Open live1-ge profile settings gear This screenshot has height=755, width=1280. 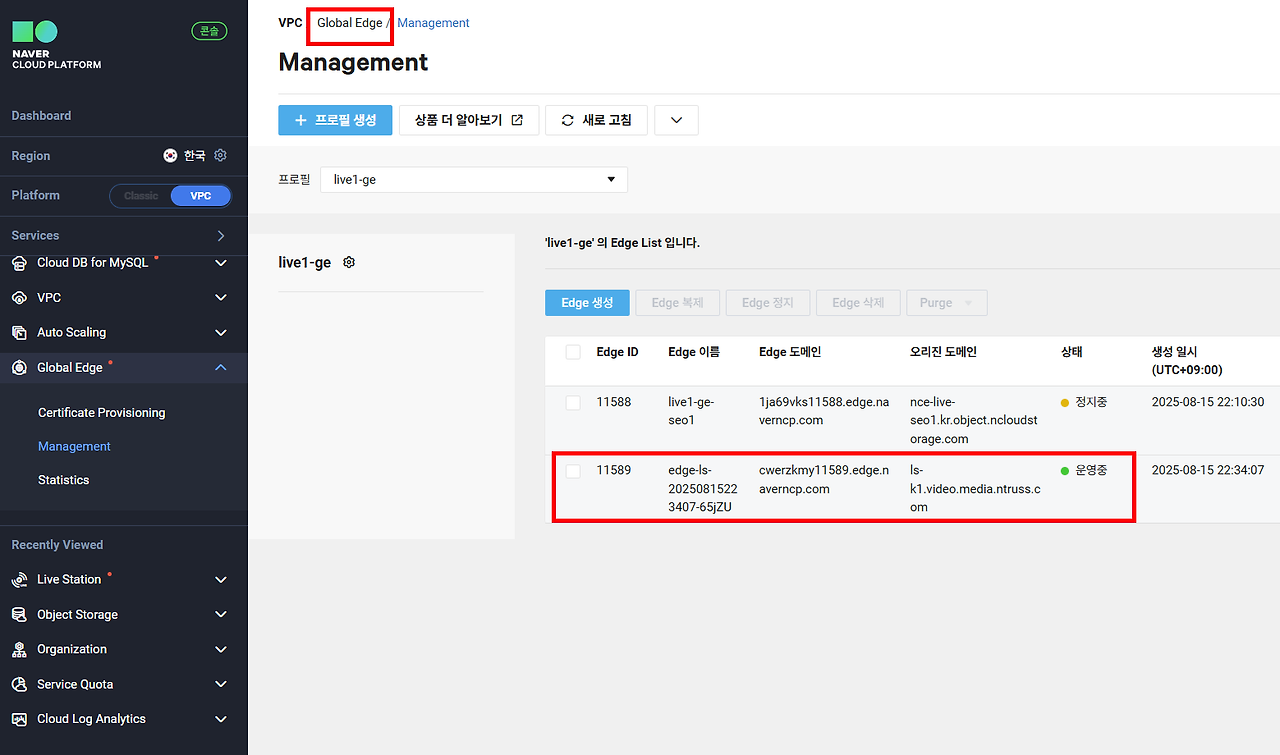349,262
